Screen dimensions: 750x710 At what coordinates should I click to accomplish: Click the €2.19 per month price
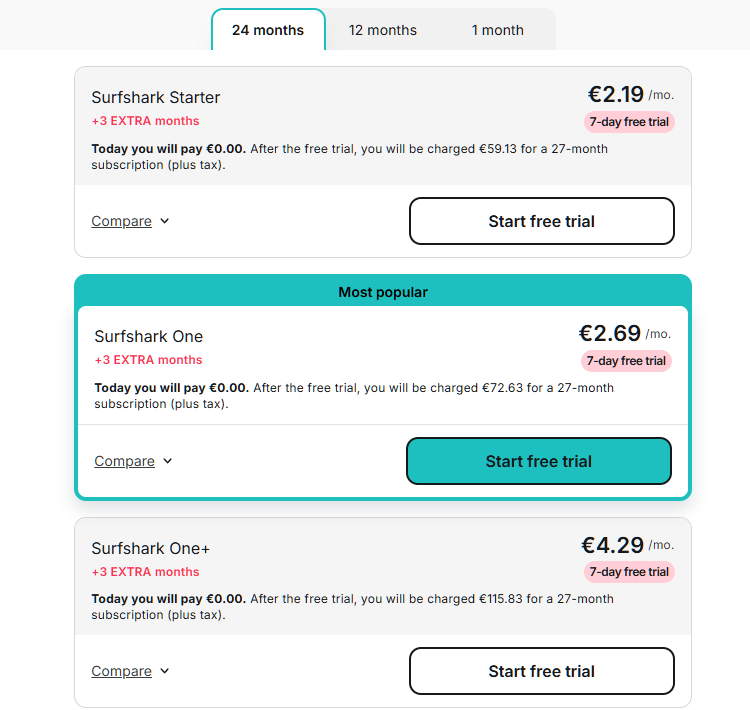616,95
